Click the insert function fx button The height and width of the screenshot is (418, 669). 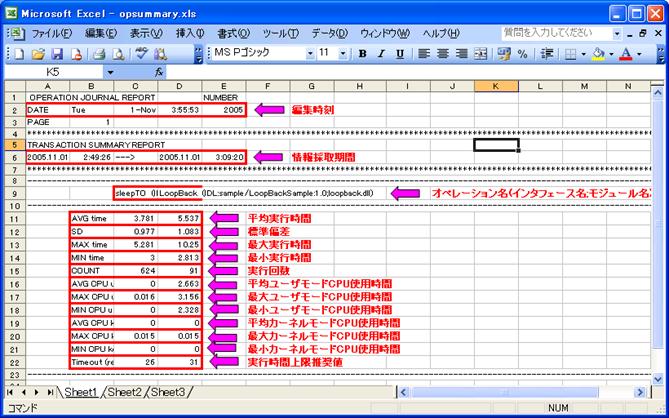pos(159,73)
